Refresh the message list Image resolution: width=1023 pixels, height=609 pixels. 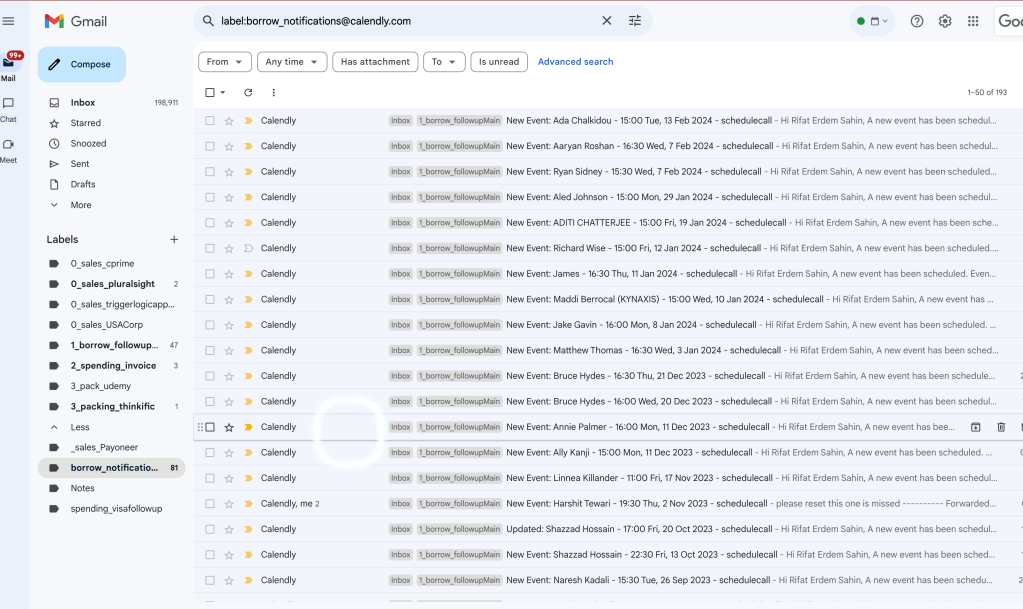coord(248,93)
